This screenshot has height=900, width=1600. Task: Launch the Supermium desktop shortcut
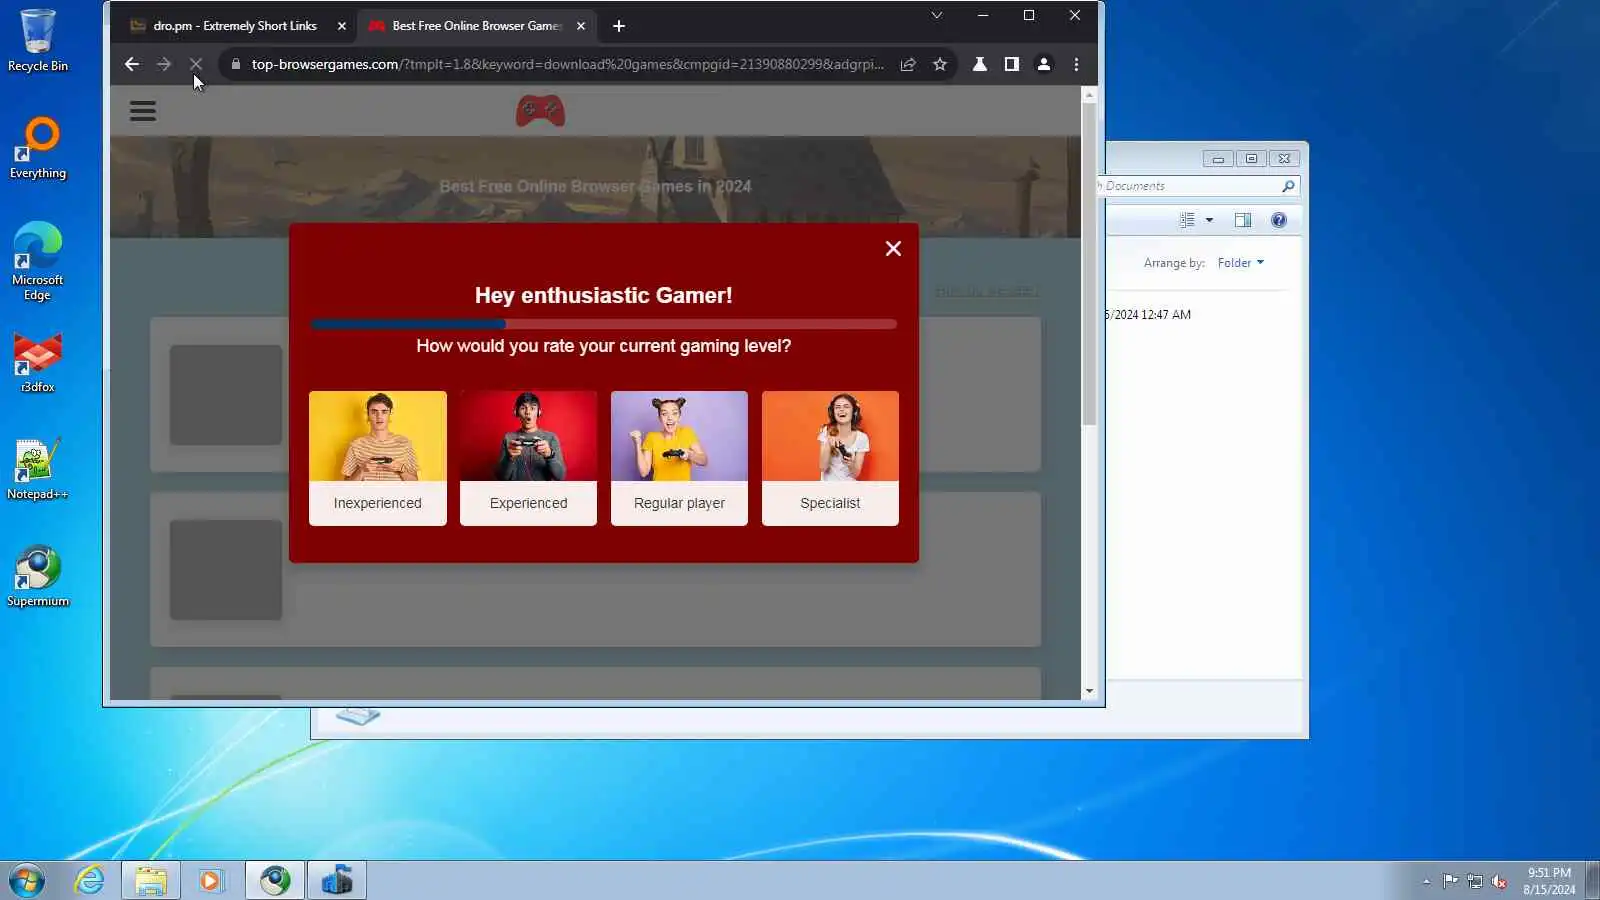[x=38, y=576]
